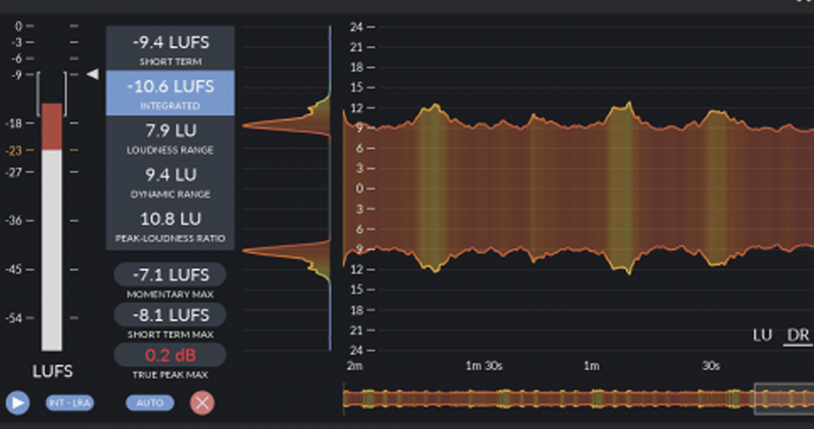Click the LUFS scale label under meter
The height and width of the screenshot is (429, 814).
point(50,372)
